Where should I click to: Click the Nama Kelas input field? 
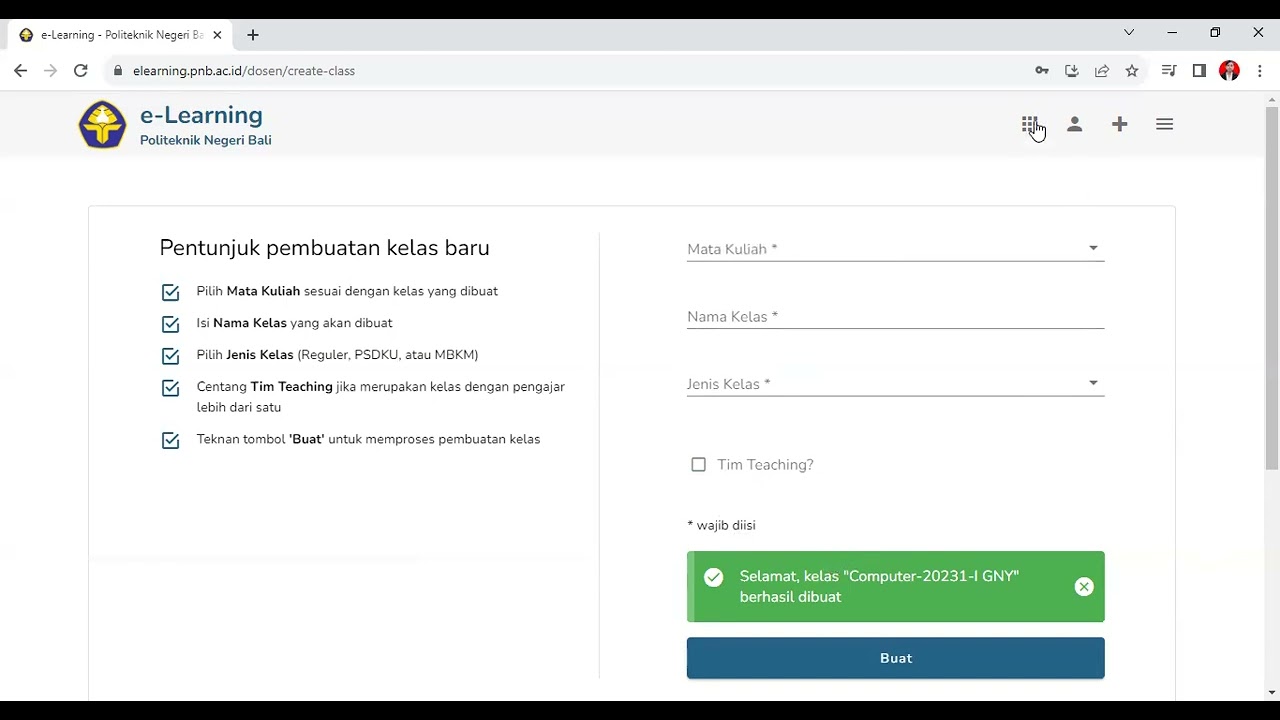895,317
